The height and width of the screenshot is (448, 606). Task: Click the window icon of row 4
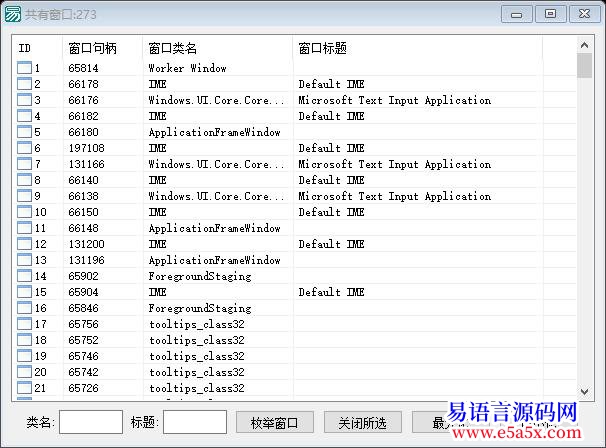pos(24,116)
